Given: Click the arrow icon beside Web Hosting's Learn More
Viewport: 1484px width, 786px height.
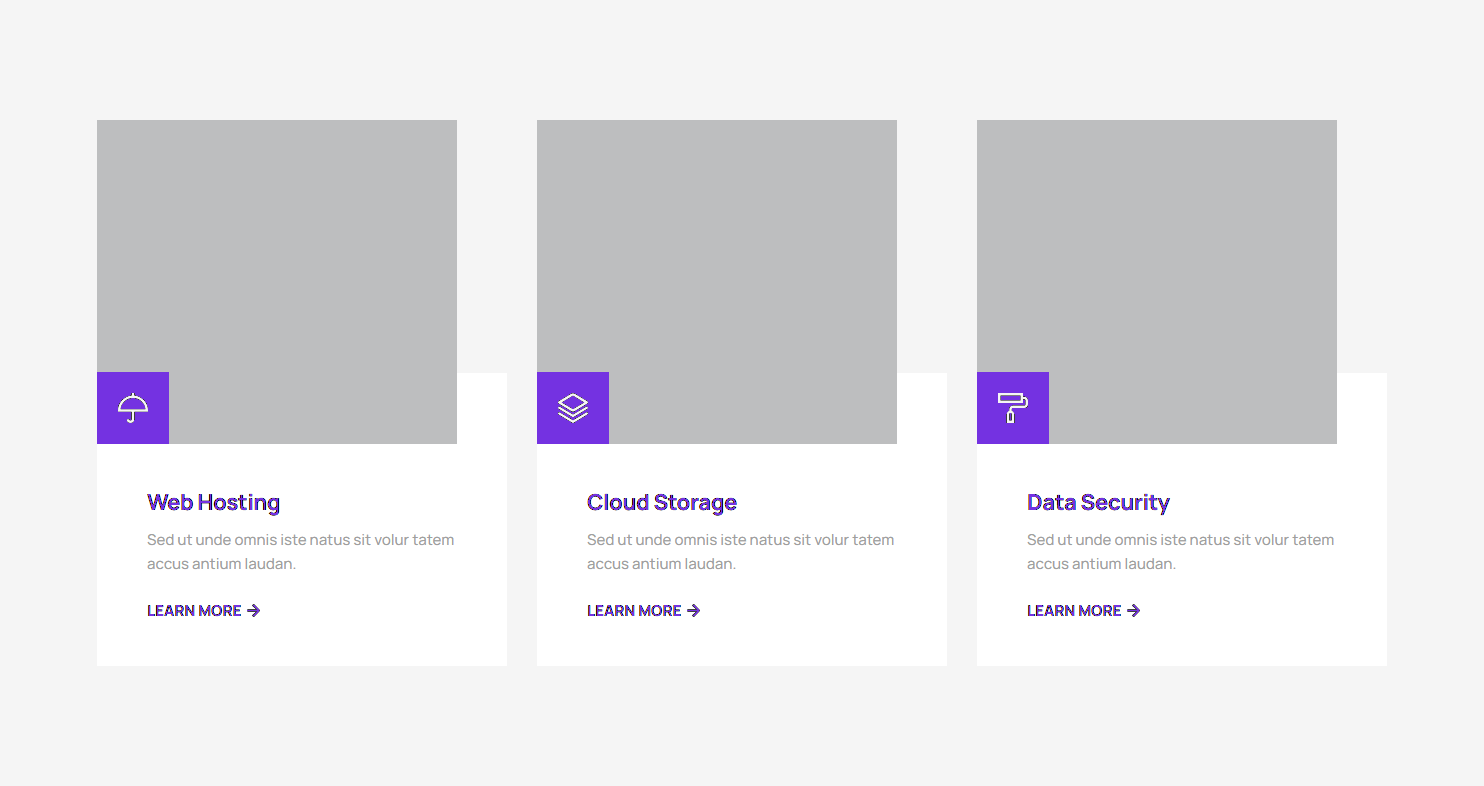Looking at the screenshot, I should pos(254,611).
